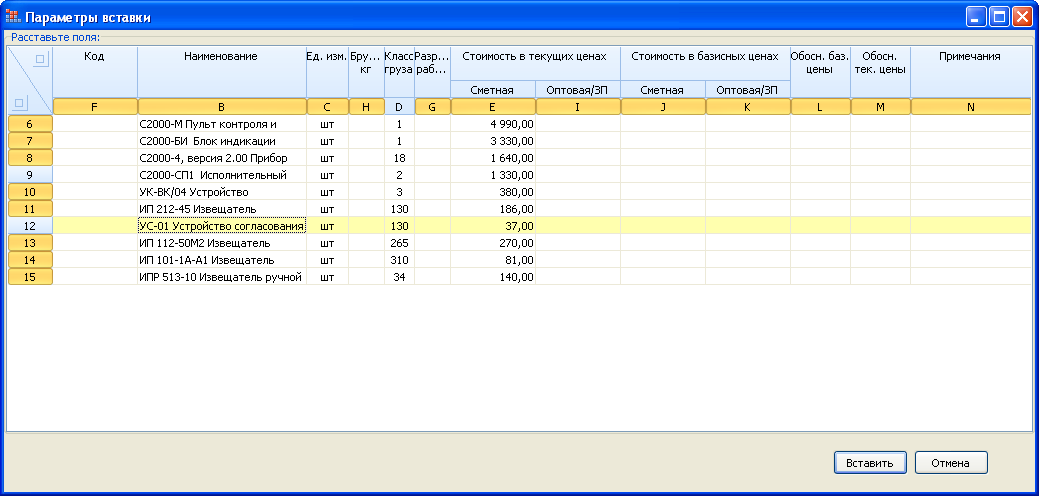Click the top-right corner square icon in the grid corner
This screenshot has height=496, width=1039.
click(x=40, y=59)
